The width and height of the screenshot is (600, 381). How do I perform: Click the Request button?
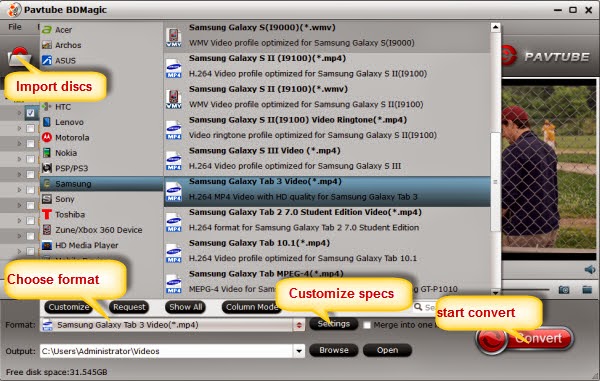(129, 307)
